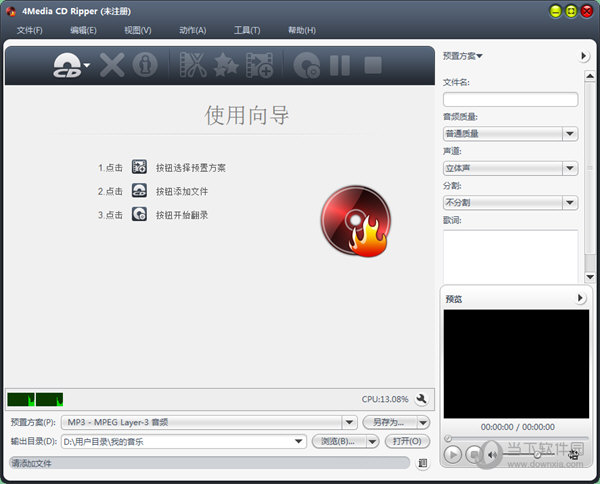Click the Pause toolbar icon
600x484 pixels.
point(340,65)
